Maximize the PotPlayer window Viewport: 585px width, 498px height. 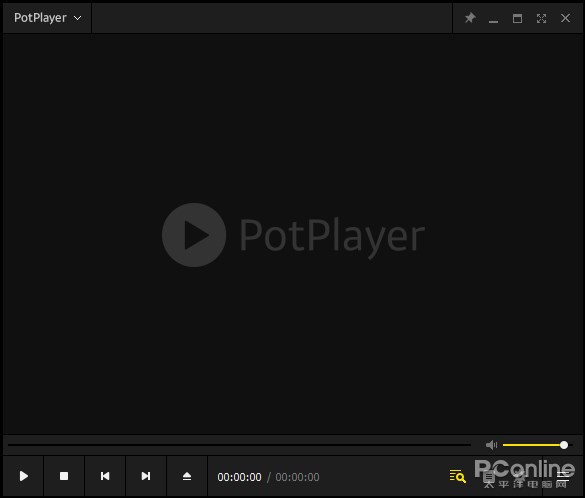(517, 18)
